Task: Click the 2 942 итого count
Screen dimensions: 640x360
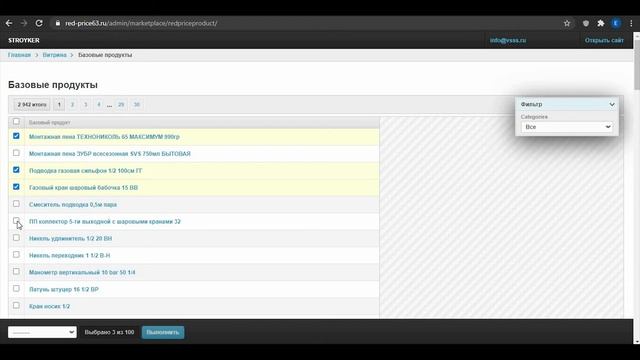Action: pyautogui.click(x=32, y=104)
